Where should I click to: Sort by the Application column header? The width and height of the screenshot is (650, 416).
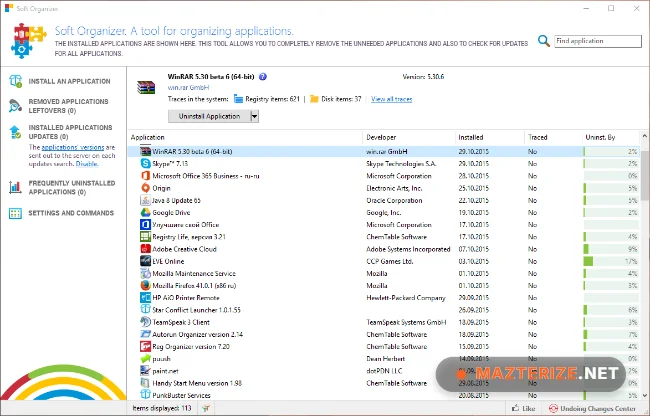245,137
